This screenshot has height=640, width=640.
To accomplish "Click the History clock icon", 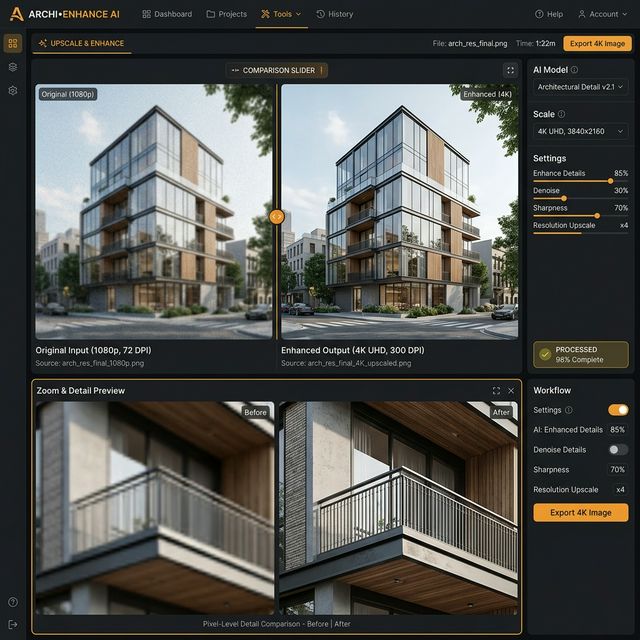I will point(320,14).
